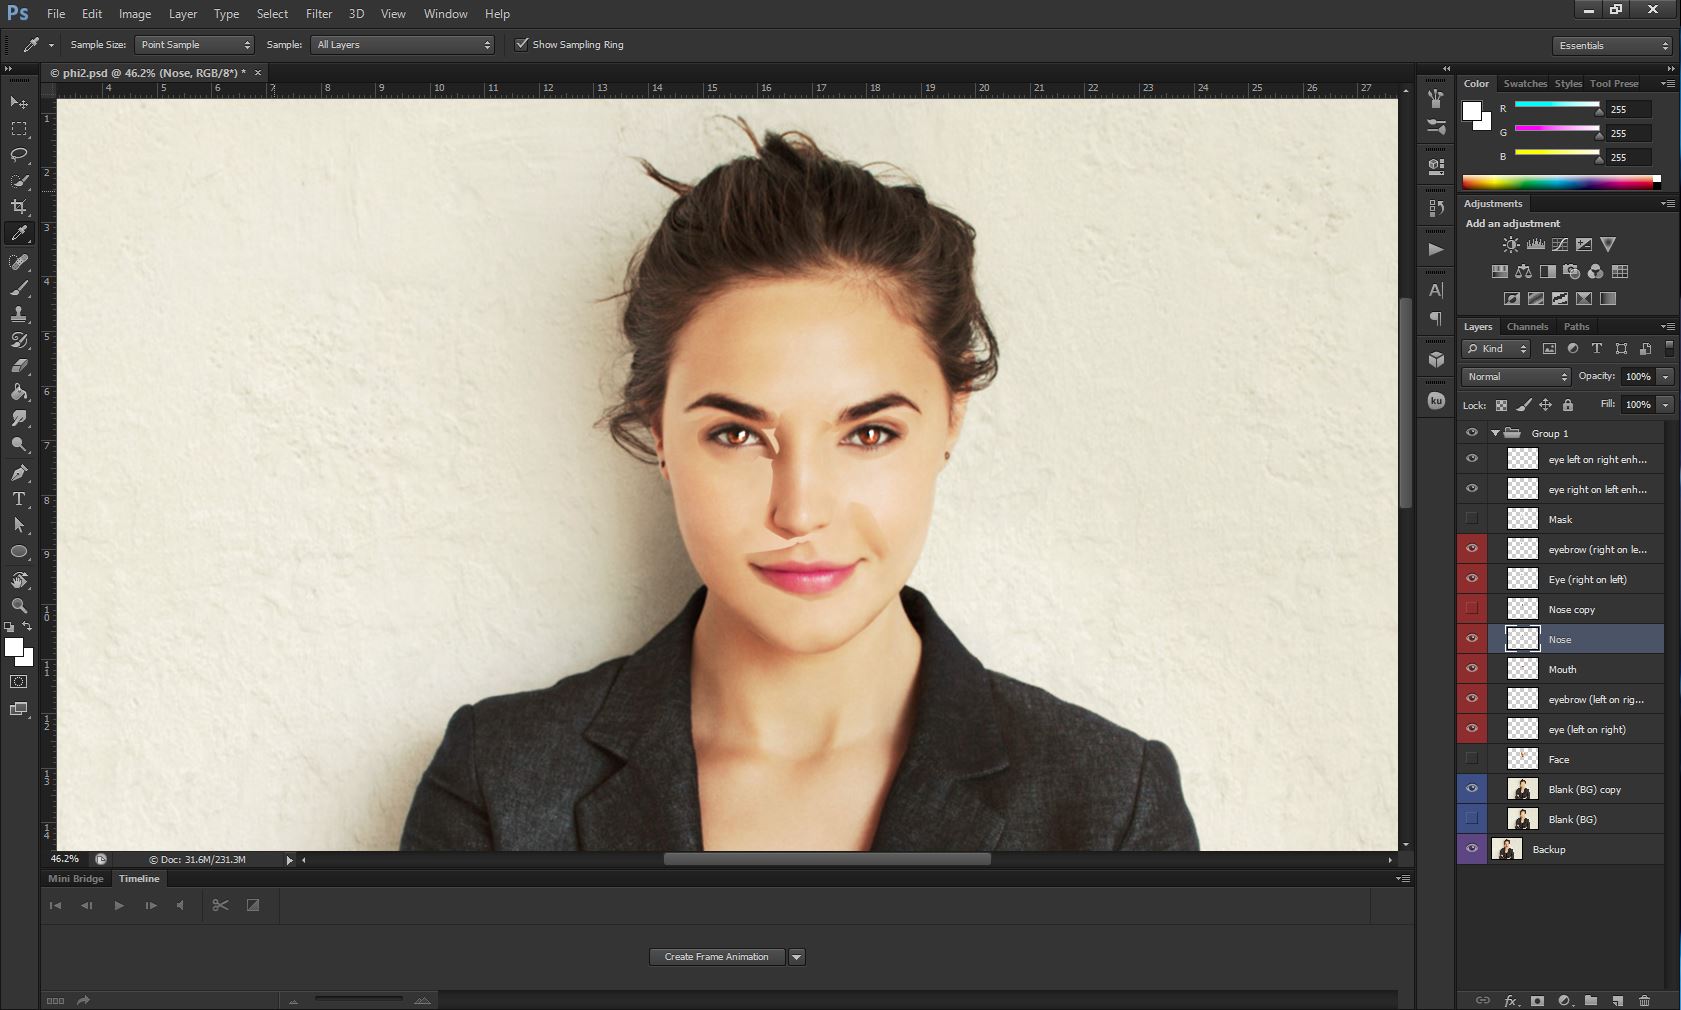
Task: Select the Horizontal Type tool
Action: tap(19, 499)
